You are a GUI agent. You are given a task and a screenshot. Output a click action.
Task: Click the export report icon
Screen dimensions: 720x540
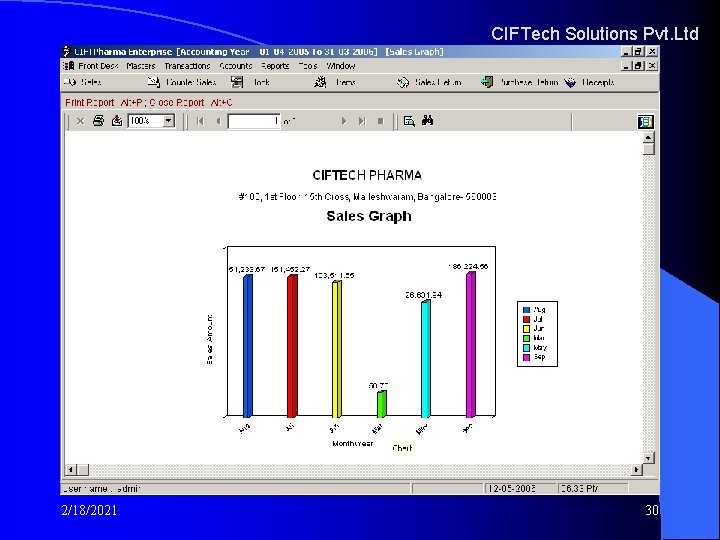coord(117,121)
